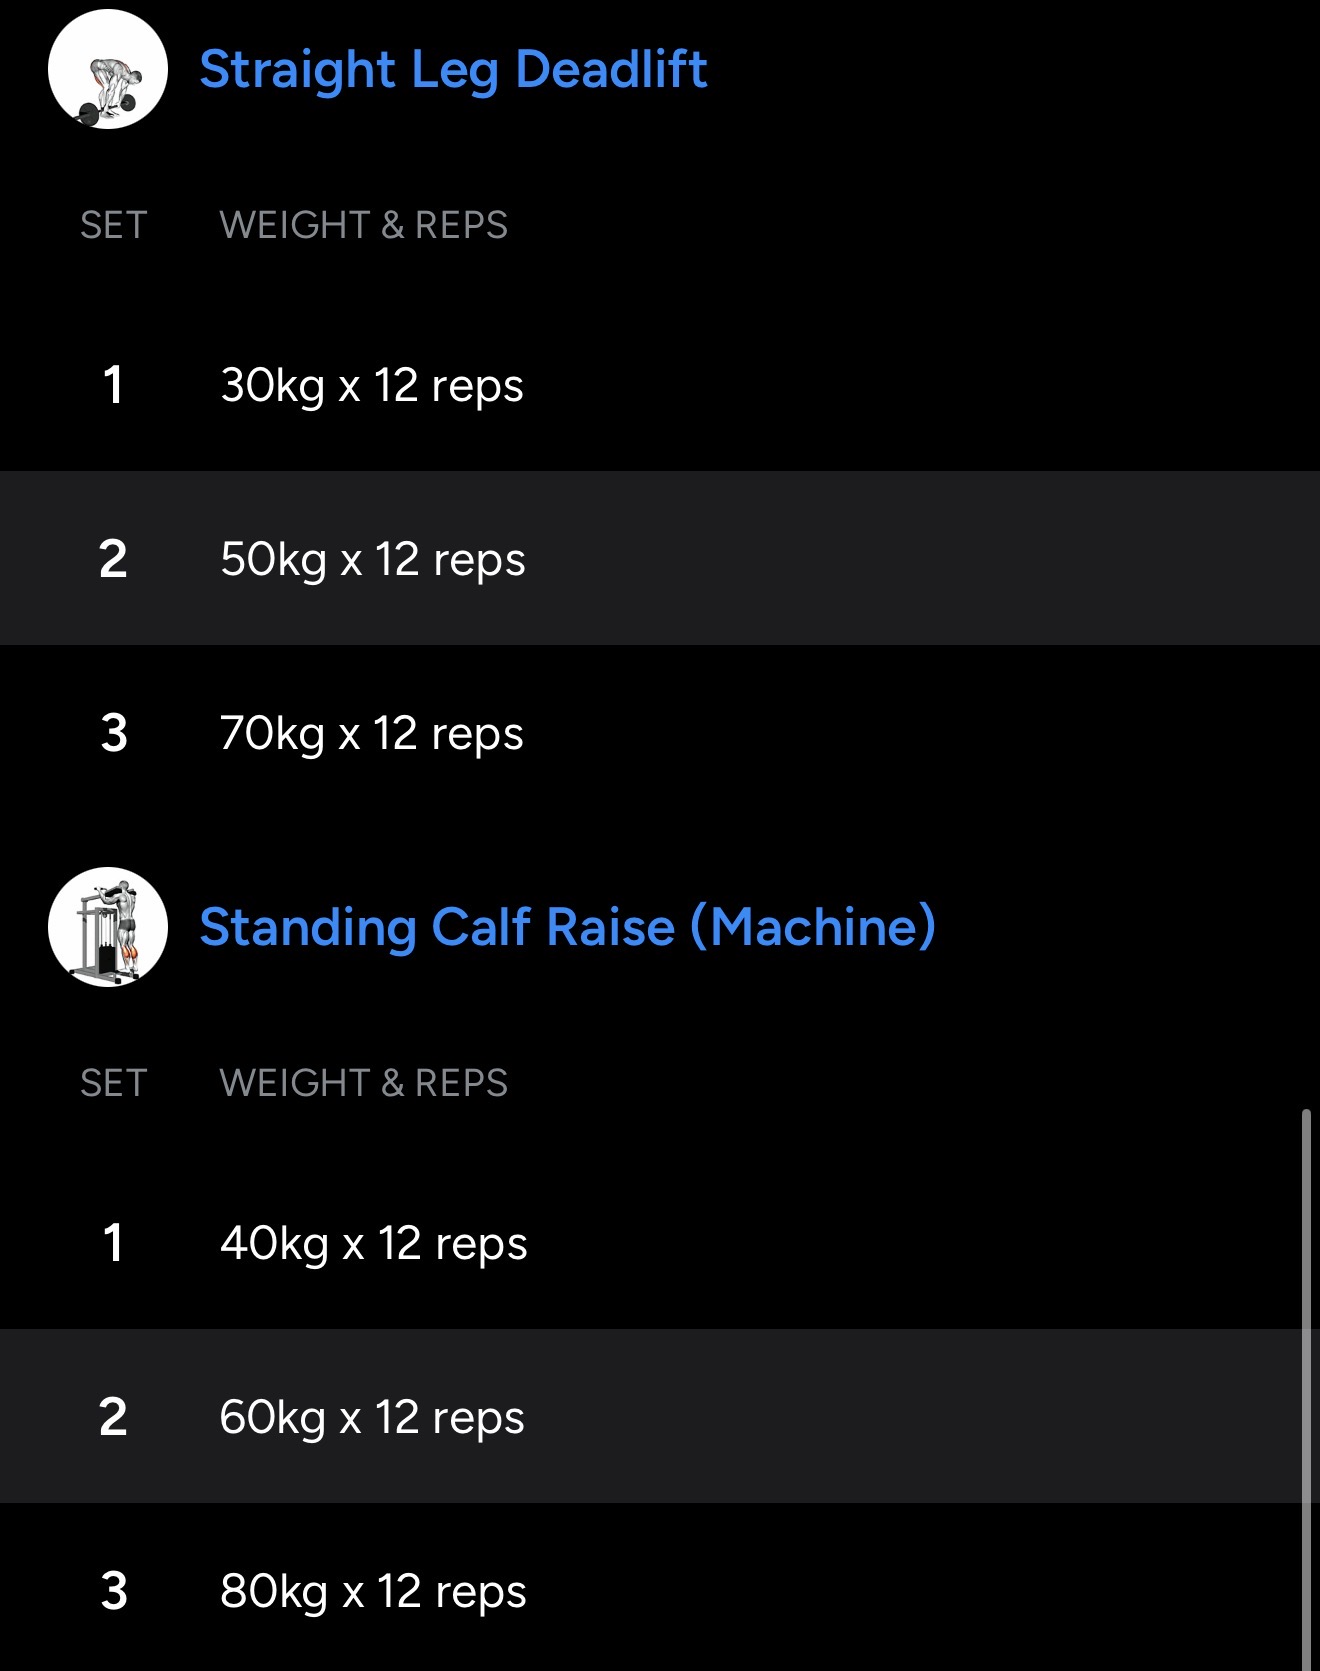Open the Standing Calf Raise (Machine) link

click(567, 927)
